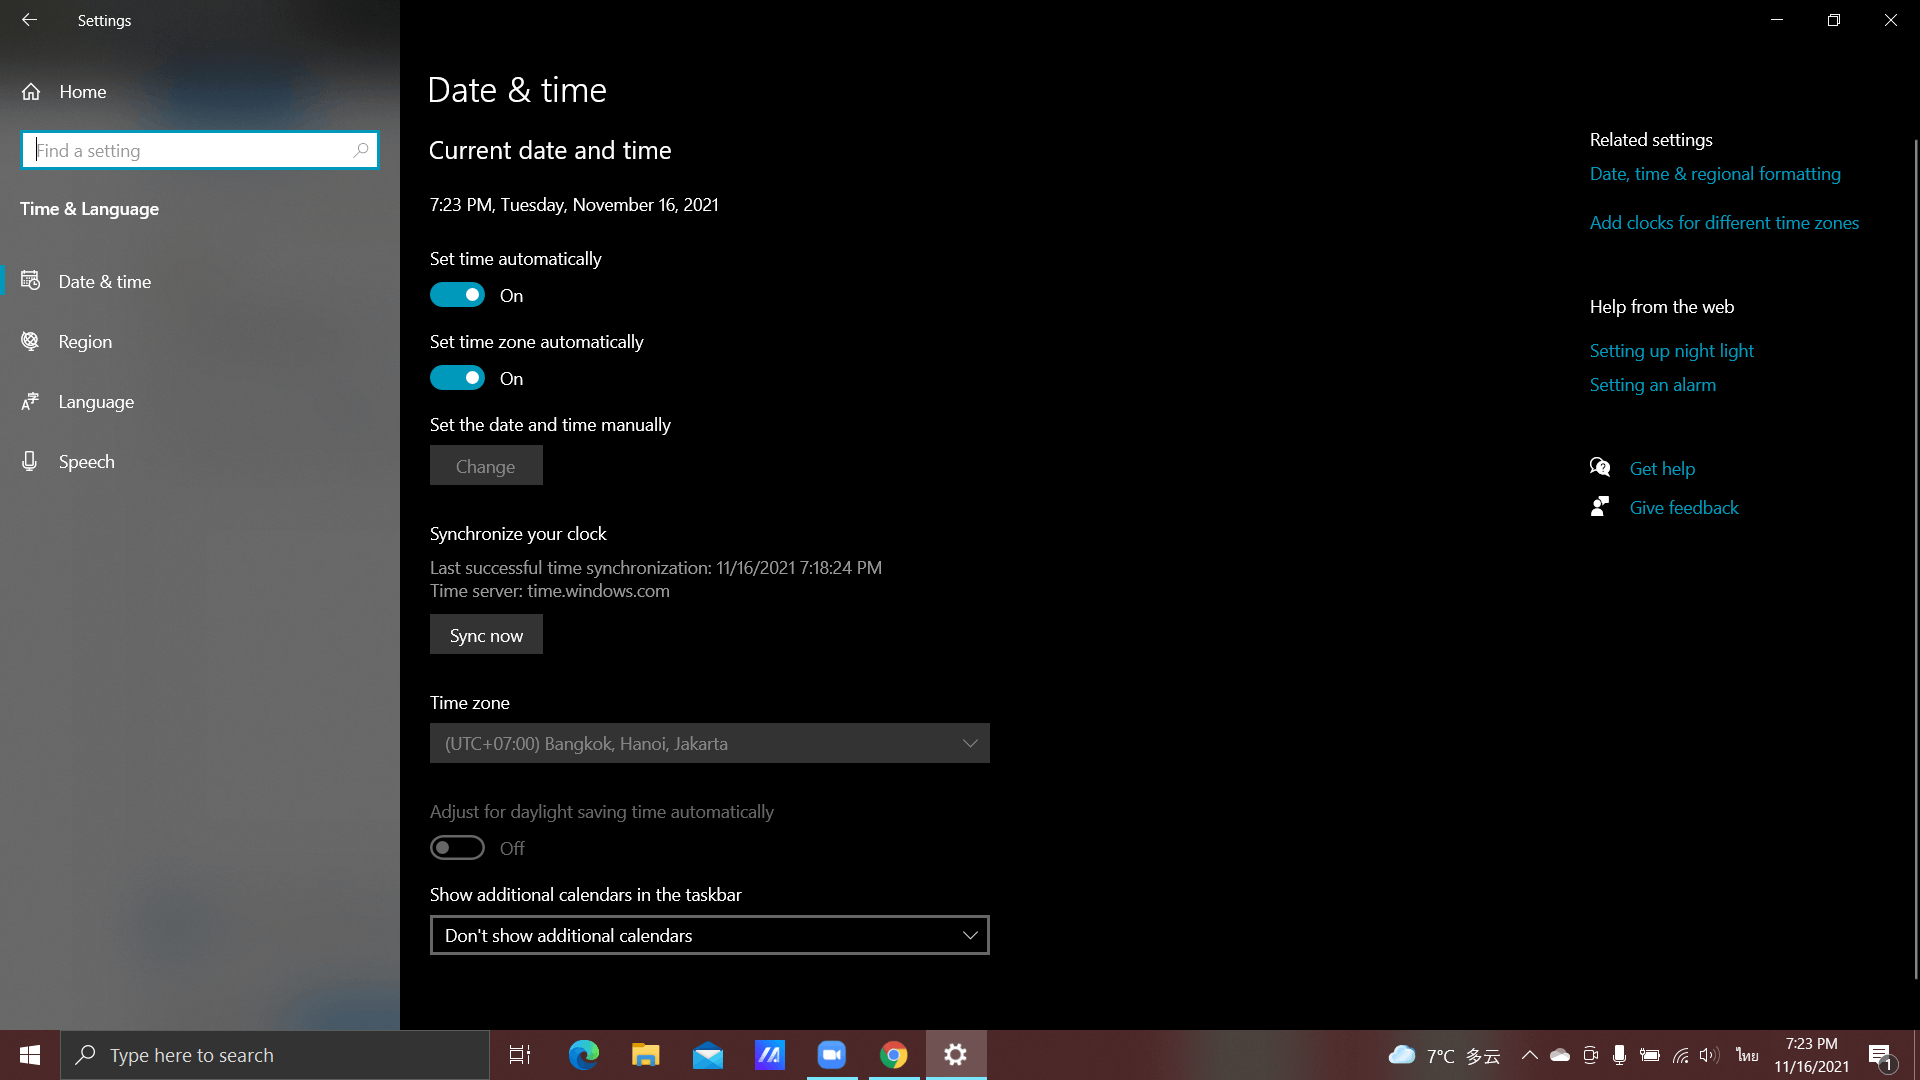Click the Find a setting field
Screen dimensions: 1920x1080
coord(190,150)
